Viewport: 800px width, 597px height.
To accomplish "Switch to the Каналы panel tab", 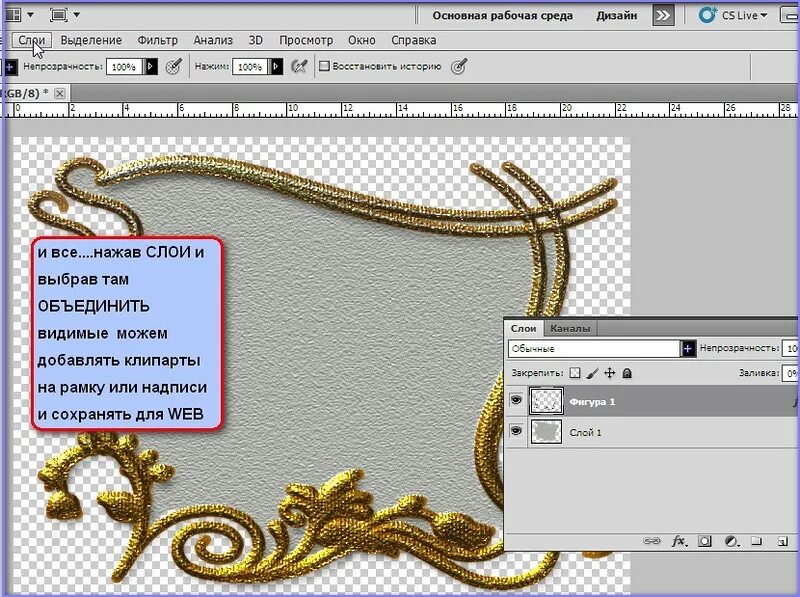I will point(570,329).
